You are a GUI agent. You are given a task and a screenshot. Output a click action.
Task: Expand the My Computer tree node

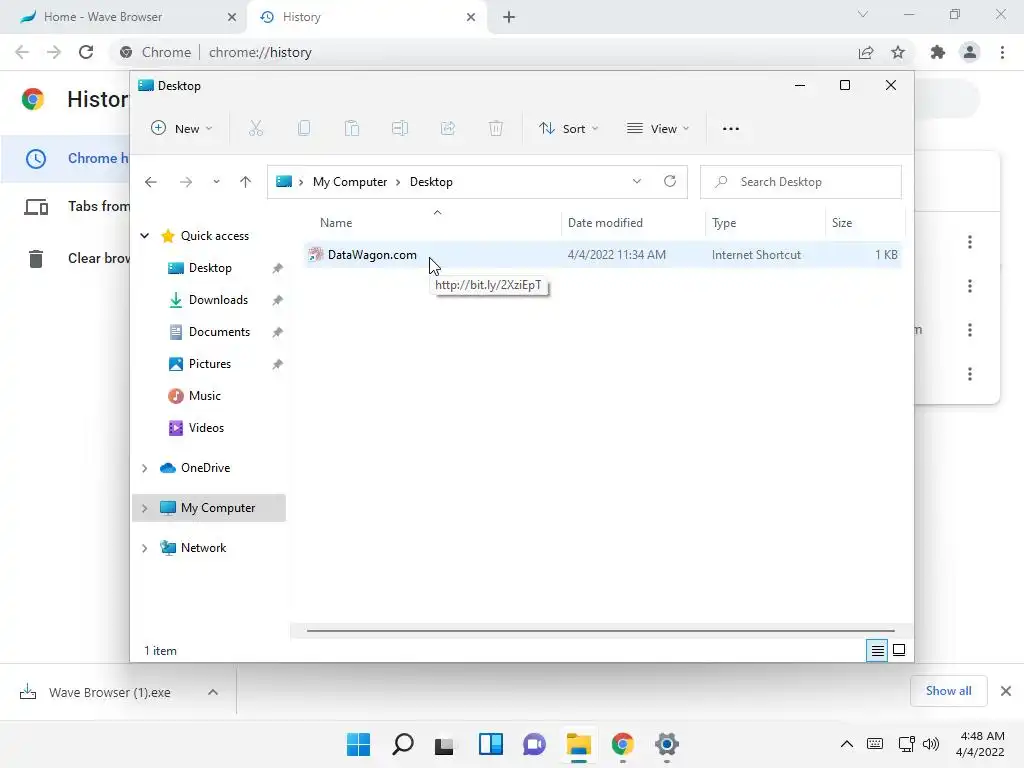(x=145, y=508)
